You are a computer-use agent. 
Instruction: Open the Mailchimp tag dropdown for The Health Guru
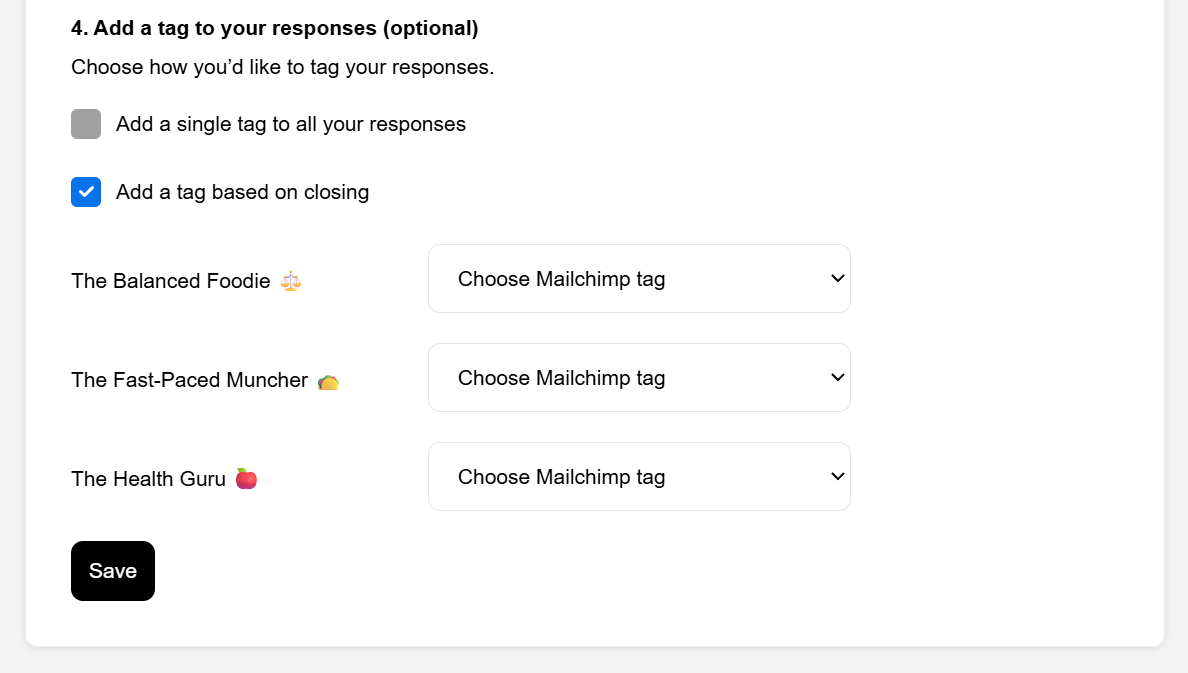[x=639, y=476]
